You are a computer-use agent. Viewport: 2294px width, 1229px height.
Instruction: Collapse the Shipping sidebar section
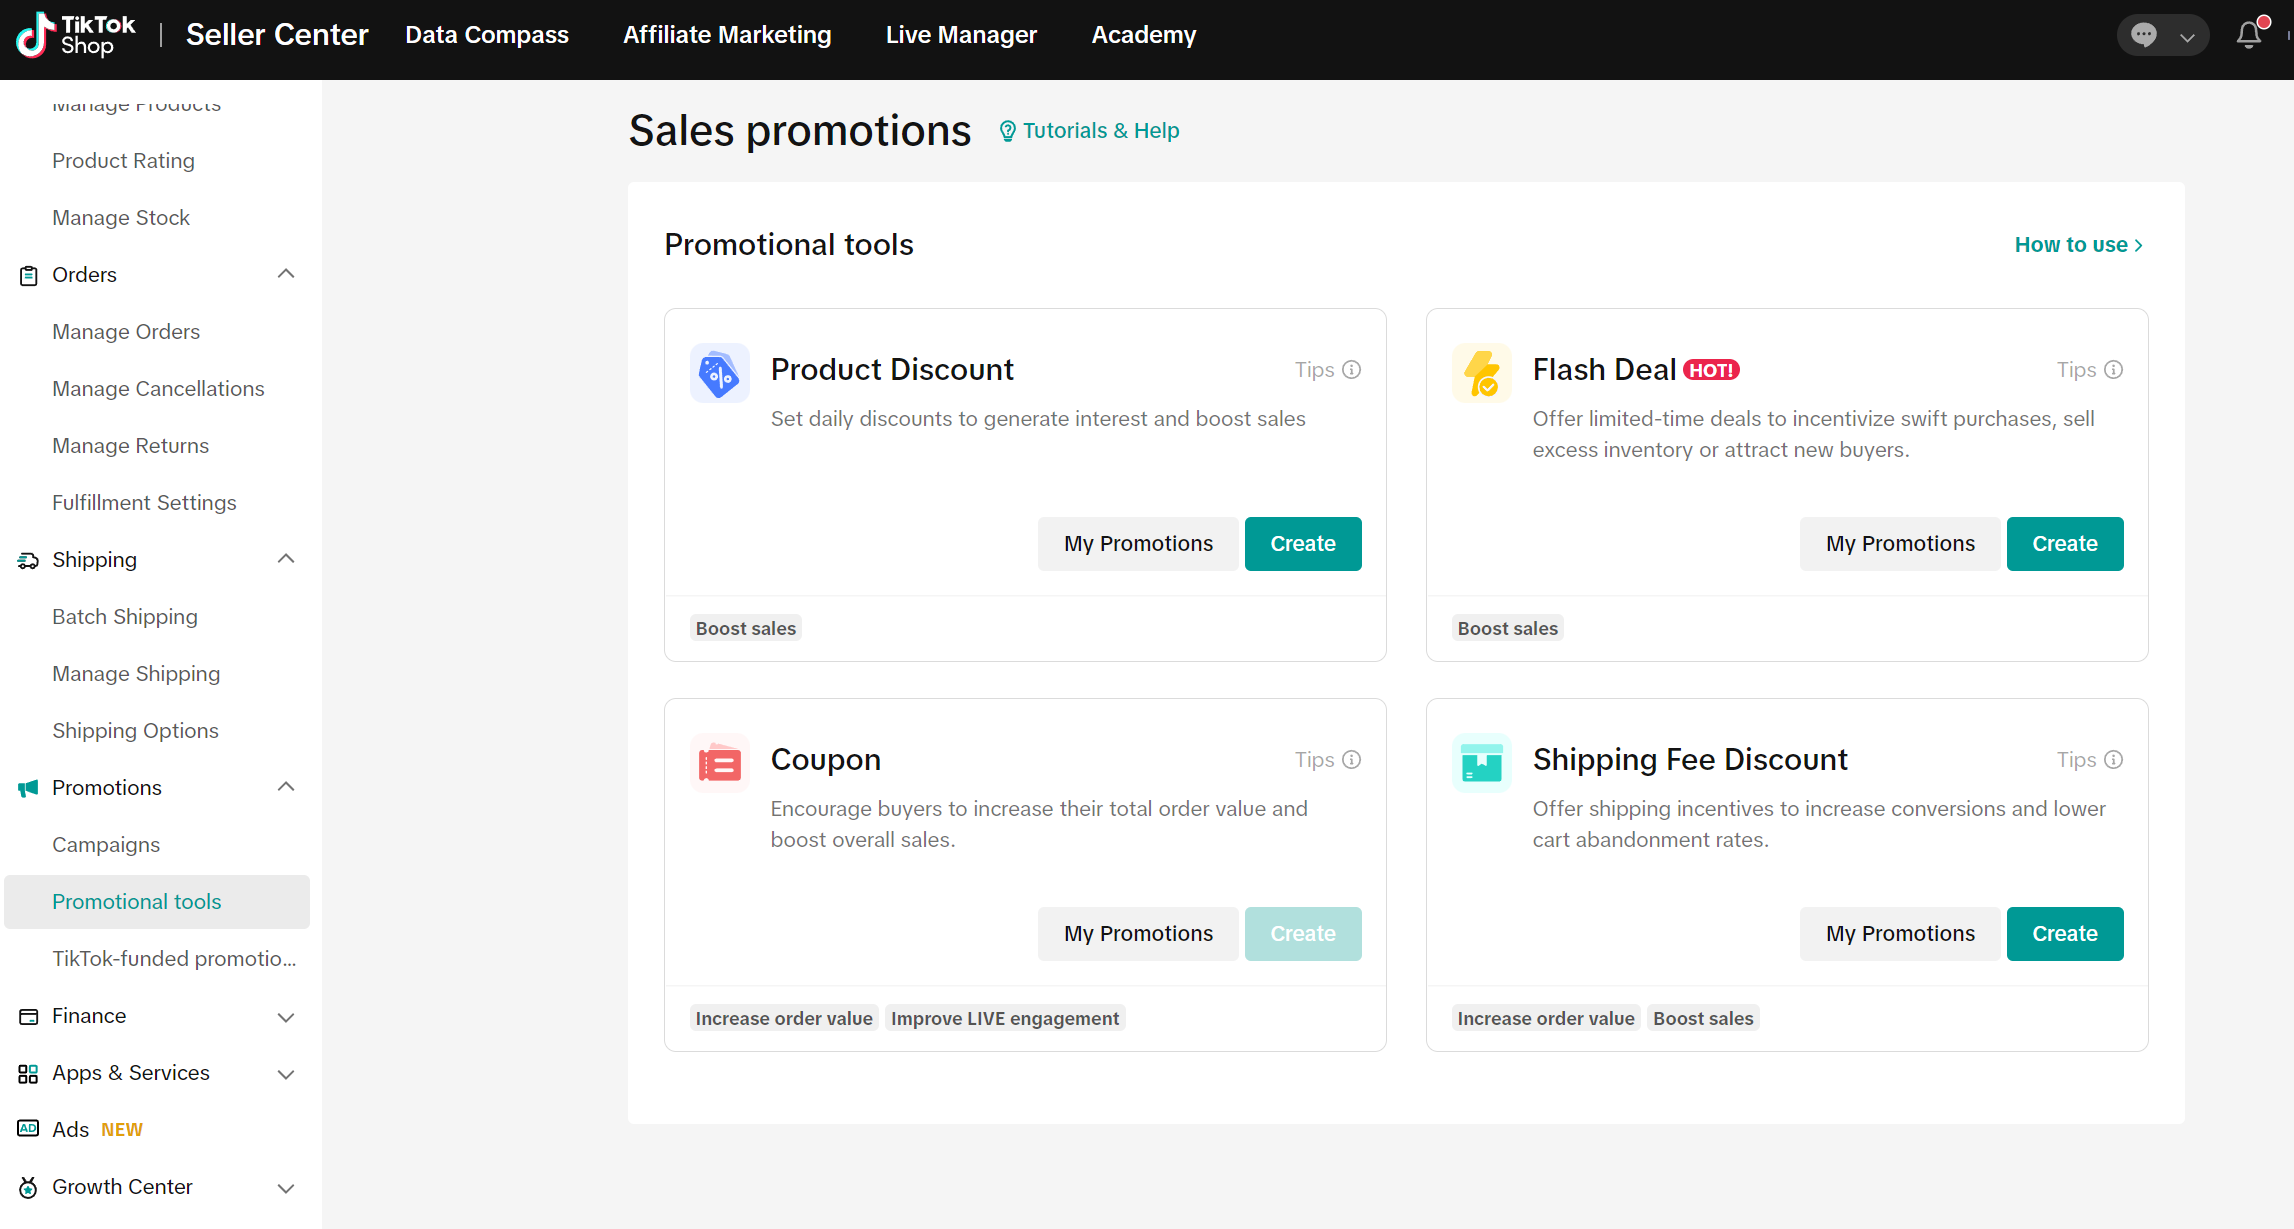pyautogui.click(x=286, y=559)
